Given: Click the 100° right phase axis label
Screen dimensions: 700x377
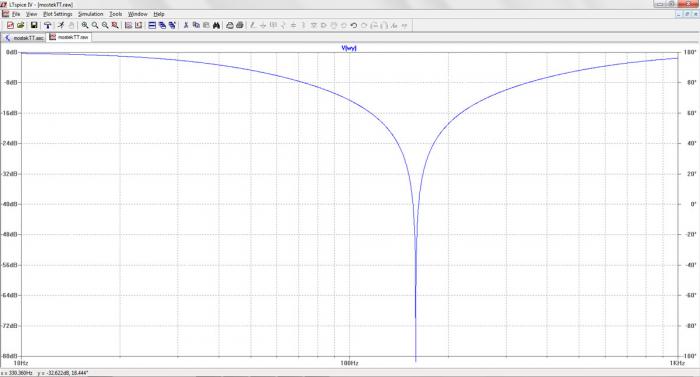Looking at the screenshot, I should point(690,52).
